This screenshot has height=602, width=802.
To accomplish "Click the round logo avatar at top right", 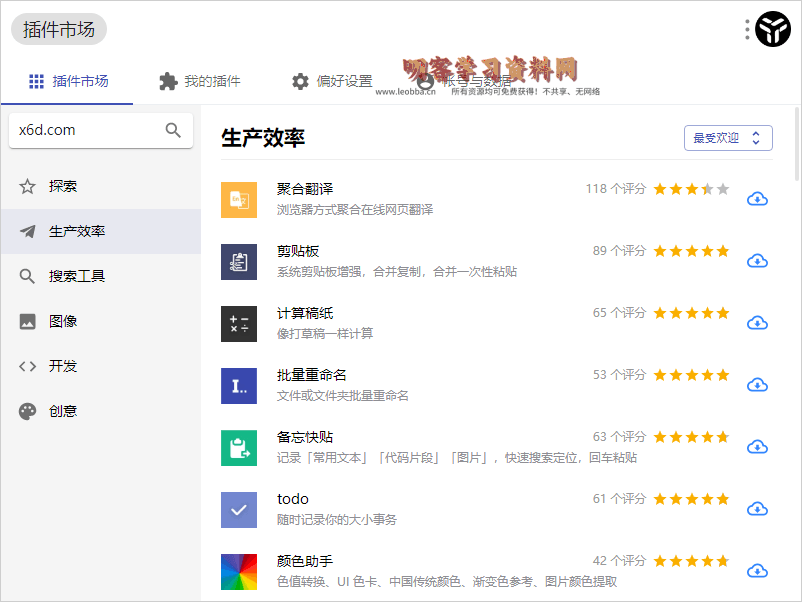I will click(773, 30).
